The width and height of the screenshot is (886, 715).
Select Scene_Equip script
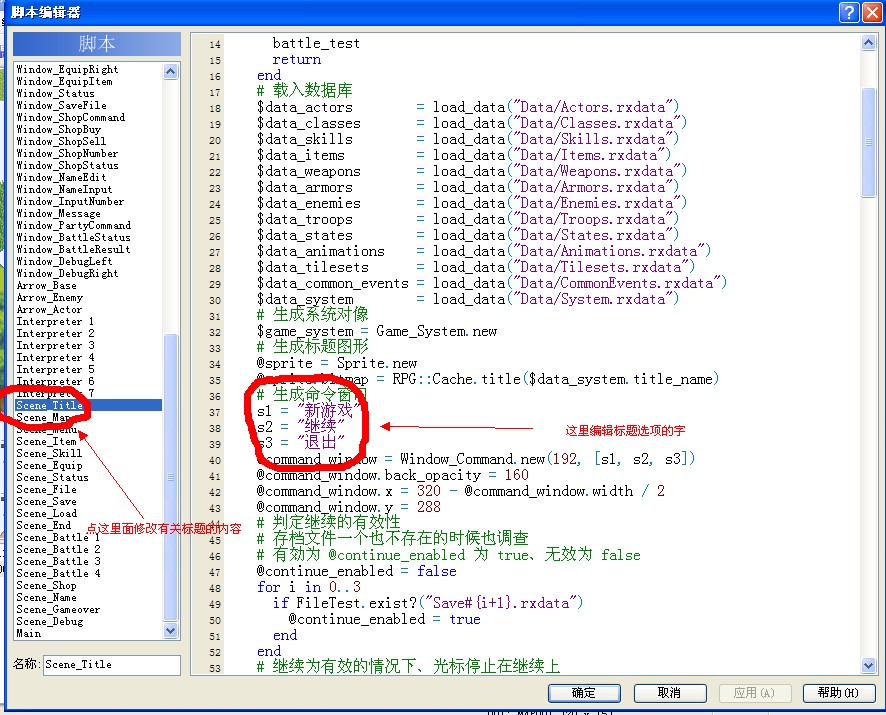coord(49,466)
